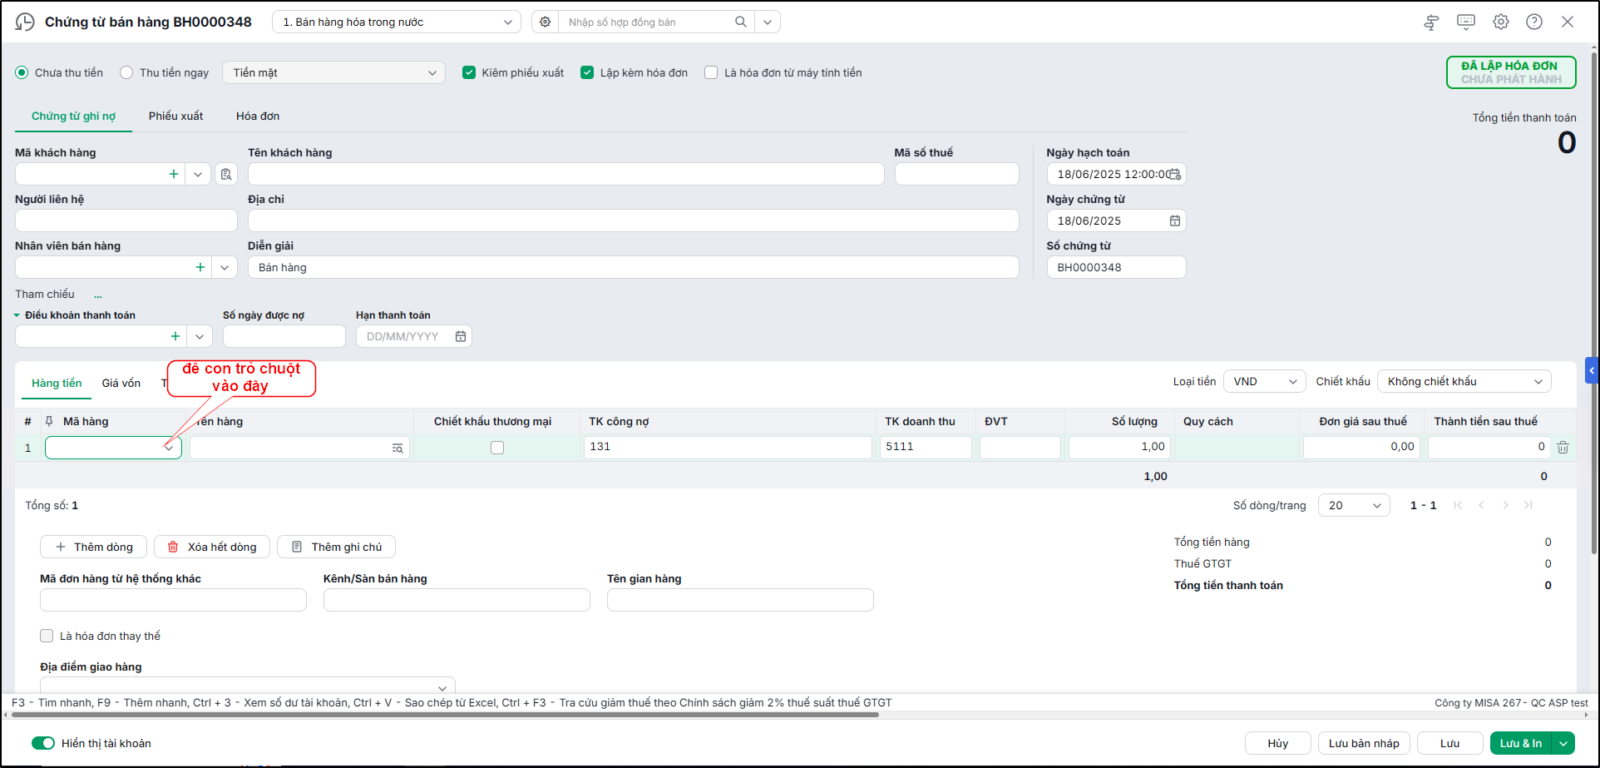The height and width of the screenshot is (768, 1600).
Task: Expand Lưu & In split button arrow
Action: tap(1563, 743)
